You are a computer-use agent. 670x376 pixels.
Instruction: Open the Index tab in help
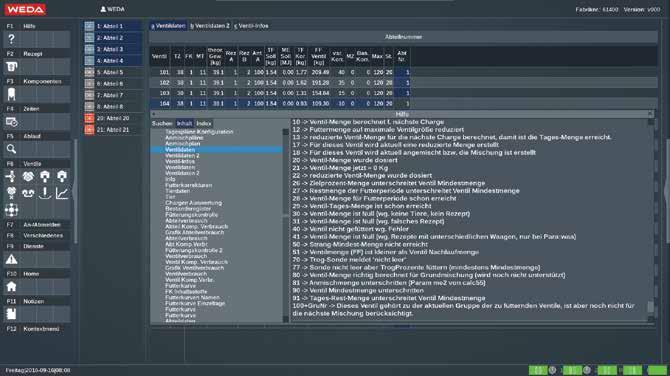(x=203, y=123)
